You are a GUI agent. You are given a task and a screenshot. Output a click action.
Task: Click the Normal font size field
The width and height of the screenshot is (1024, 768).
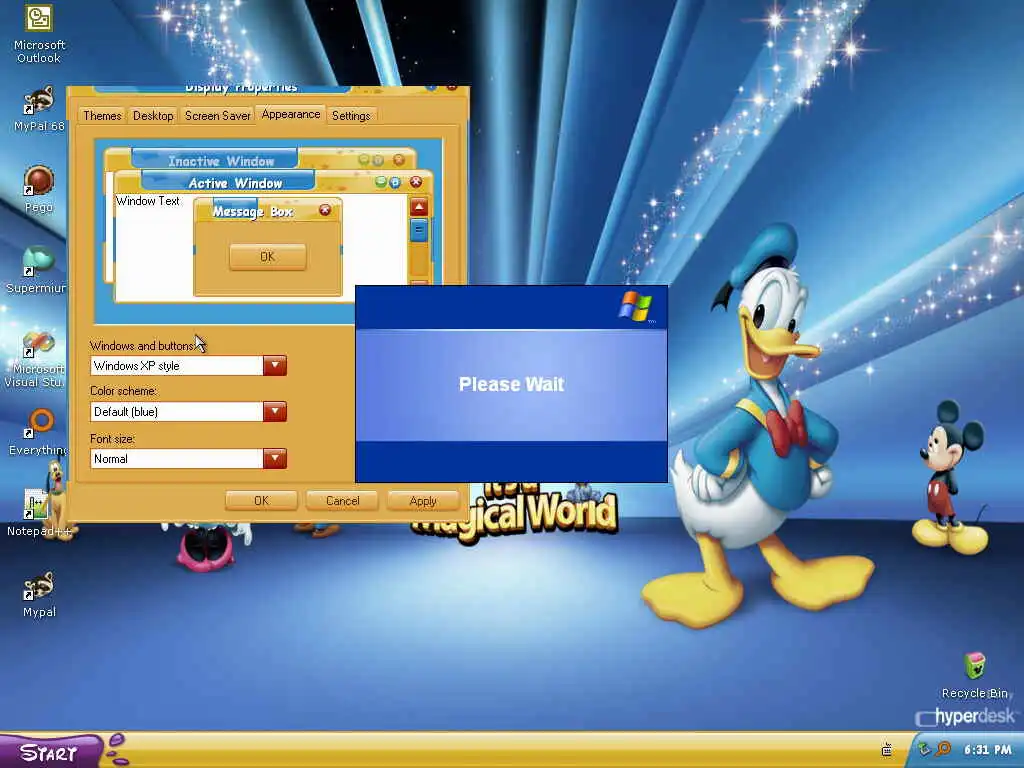point(176,458)
